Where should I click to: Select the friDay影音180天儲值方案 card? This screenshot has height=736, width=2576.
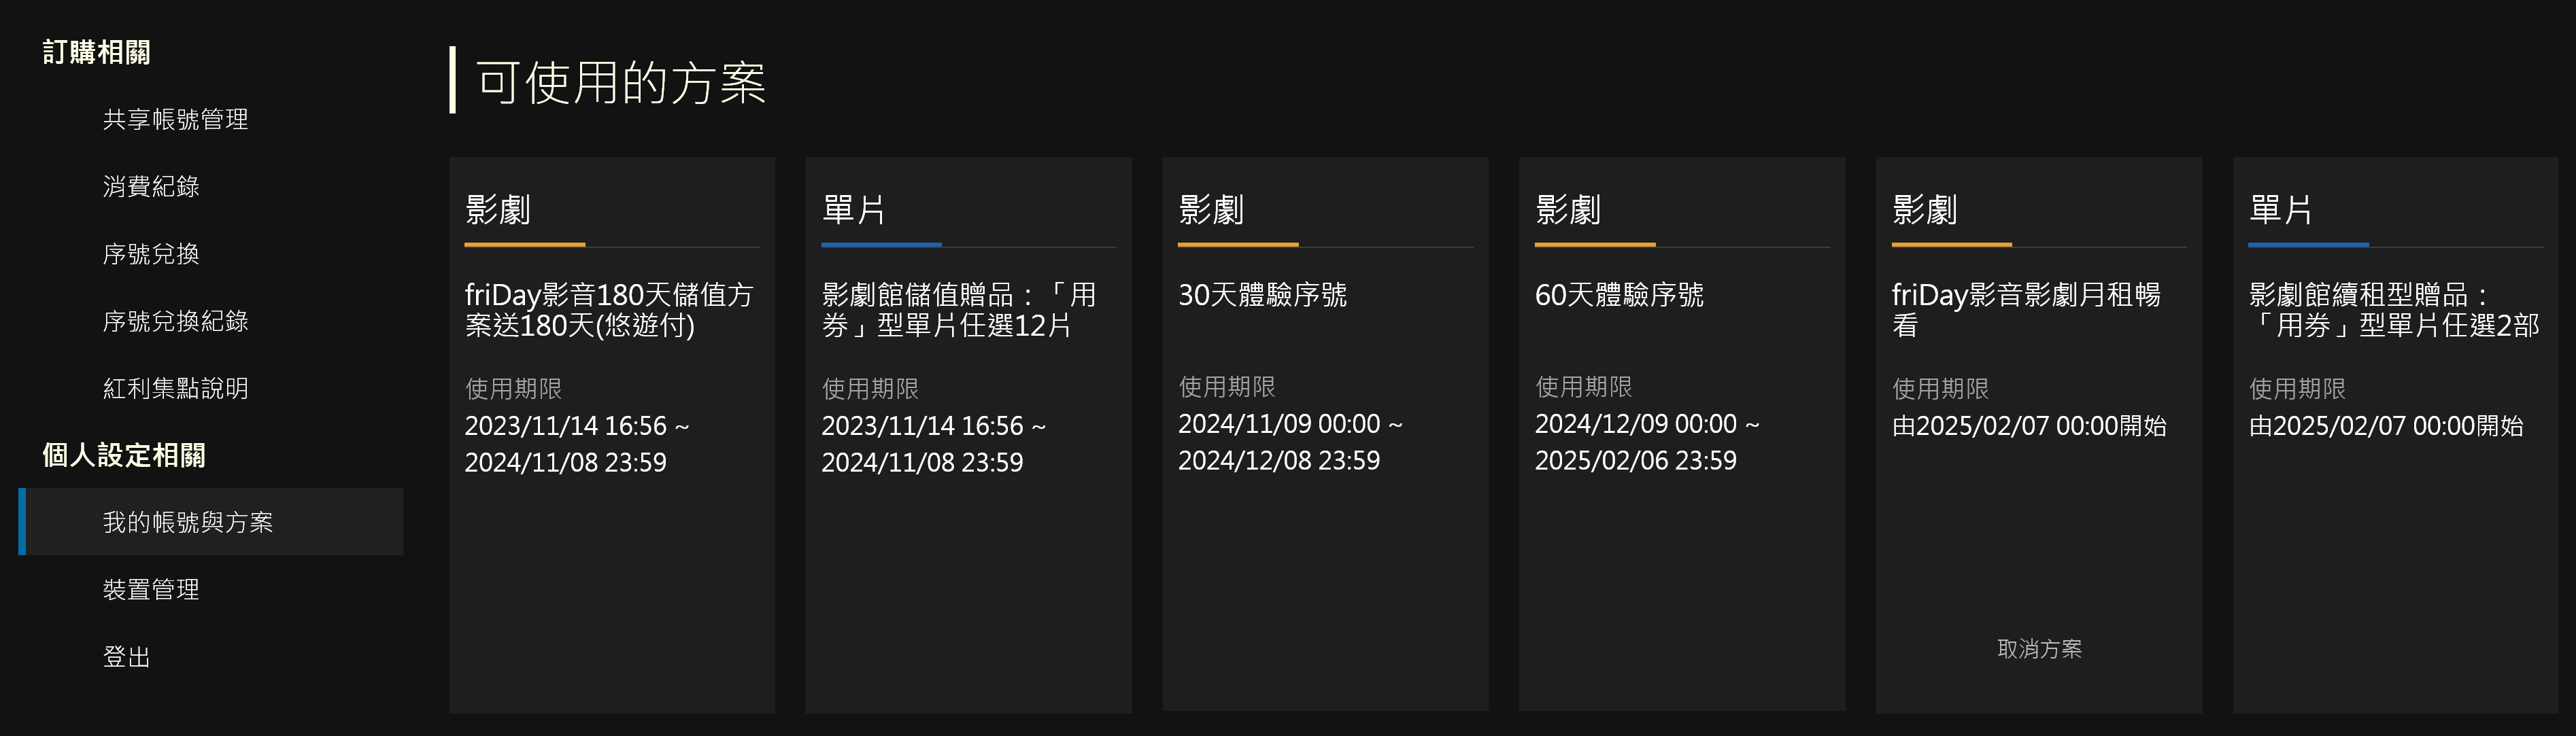tap(609, 310)
